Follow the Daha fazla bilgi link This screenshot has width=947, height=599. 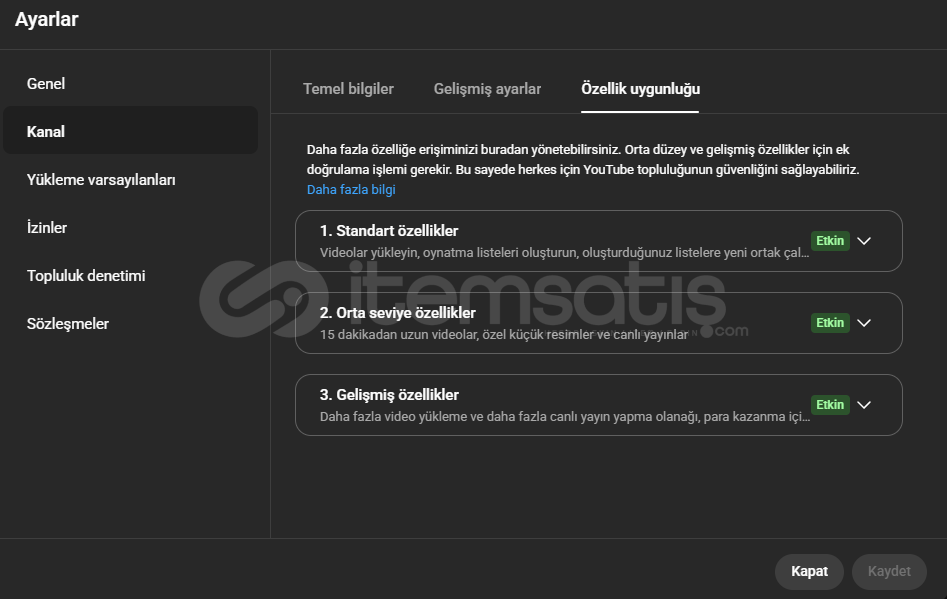351,190
